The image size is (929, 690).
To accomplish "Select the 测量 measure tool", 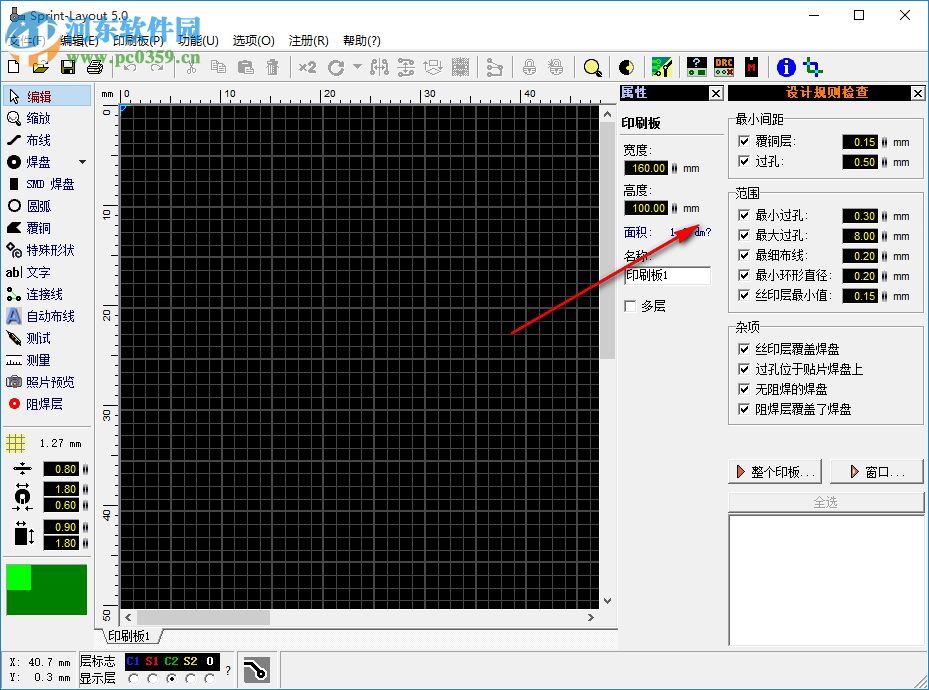I will coord(35,359).
